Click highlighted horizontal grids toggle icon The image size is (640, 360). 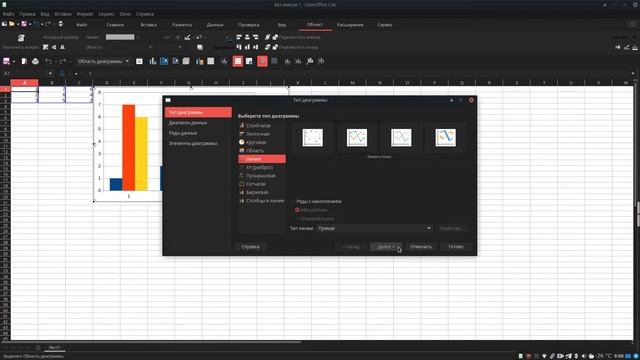tap(262, 61)
